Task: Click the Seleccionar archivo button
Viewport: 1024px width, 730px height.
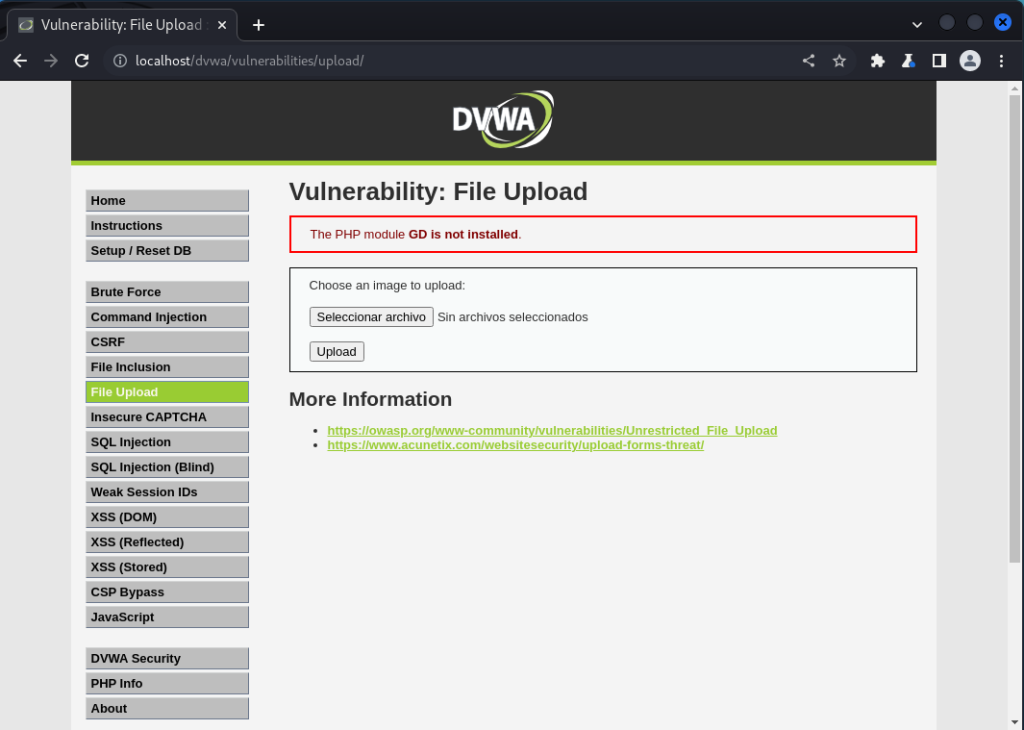Action: coord(371,317)
